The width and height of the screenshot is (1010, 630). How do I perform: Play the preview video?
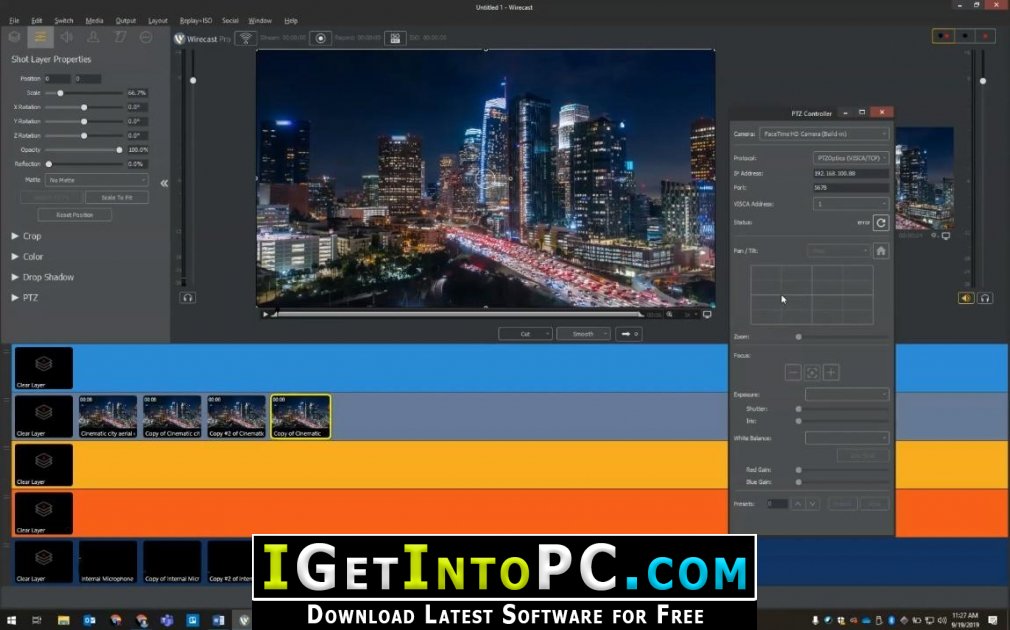tap(265, 314)
